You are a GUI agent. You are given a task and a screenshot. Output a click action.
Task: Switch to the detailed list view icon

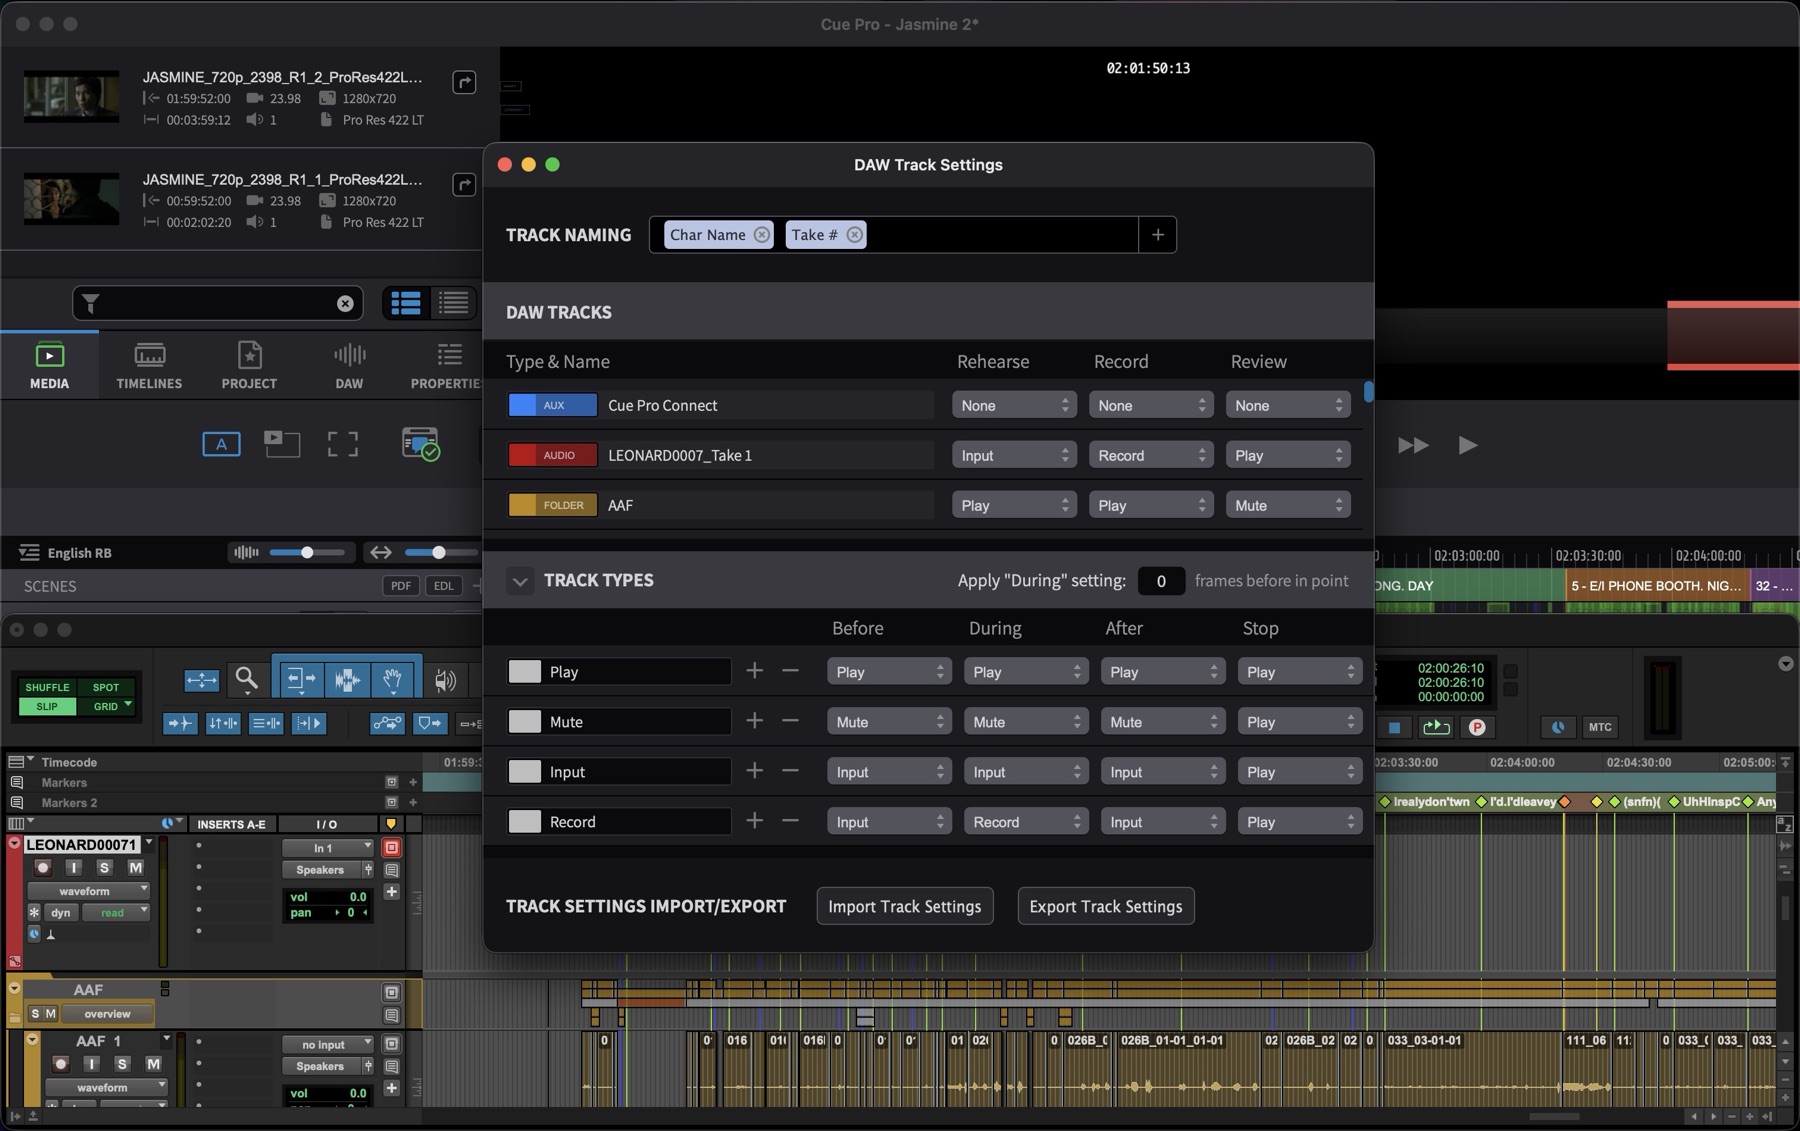tap(406, 303)
